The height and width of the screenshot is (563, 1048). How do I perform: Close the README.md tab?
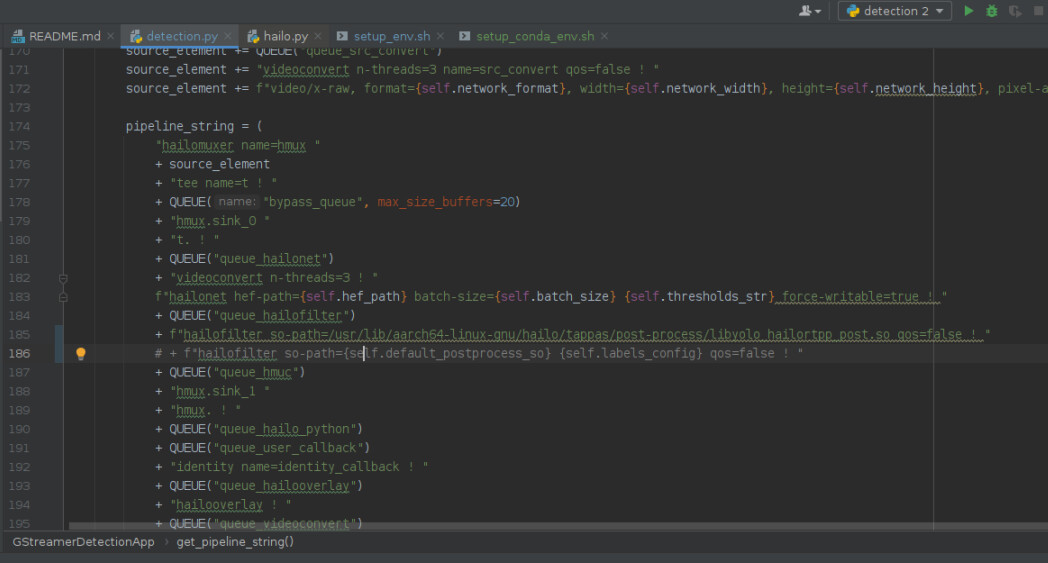(x=110, y=37)
